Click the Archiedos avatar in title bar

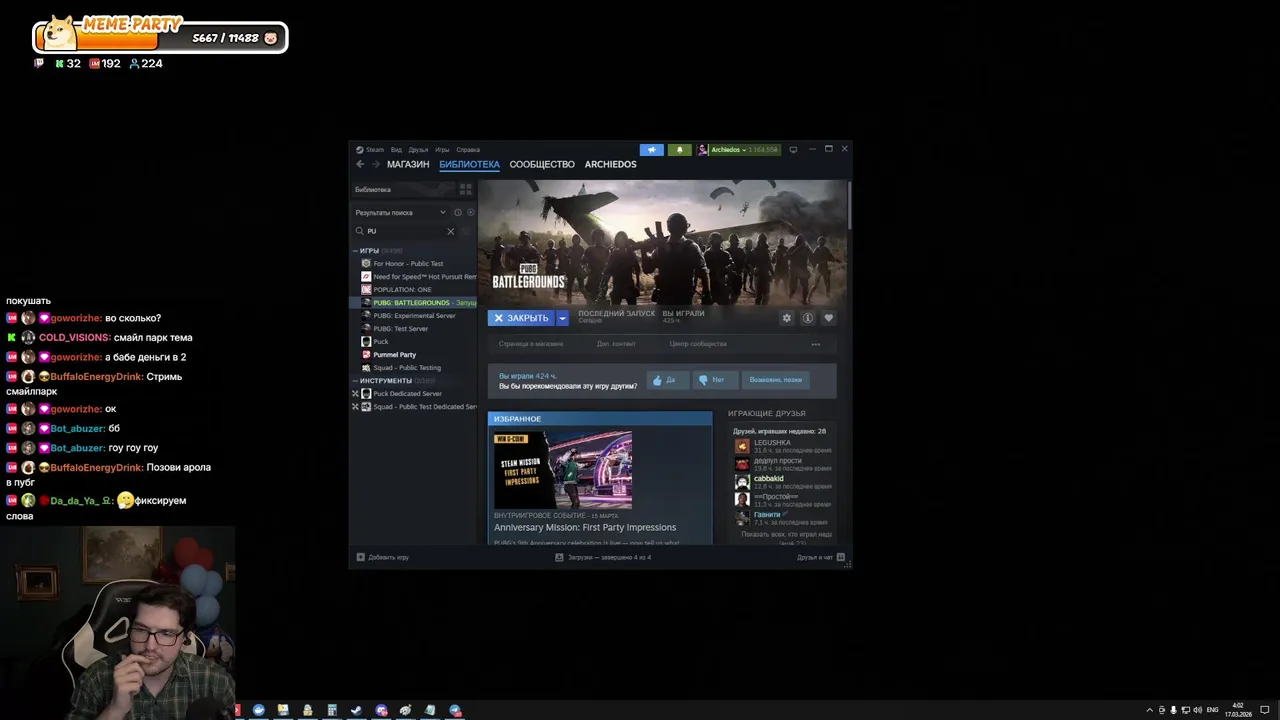[x=703, y=150]
